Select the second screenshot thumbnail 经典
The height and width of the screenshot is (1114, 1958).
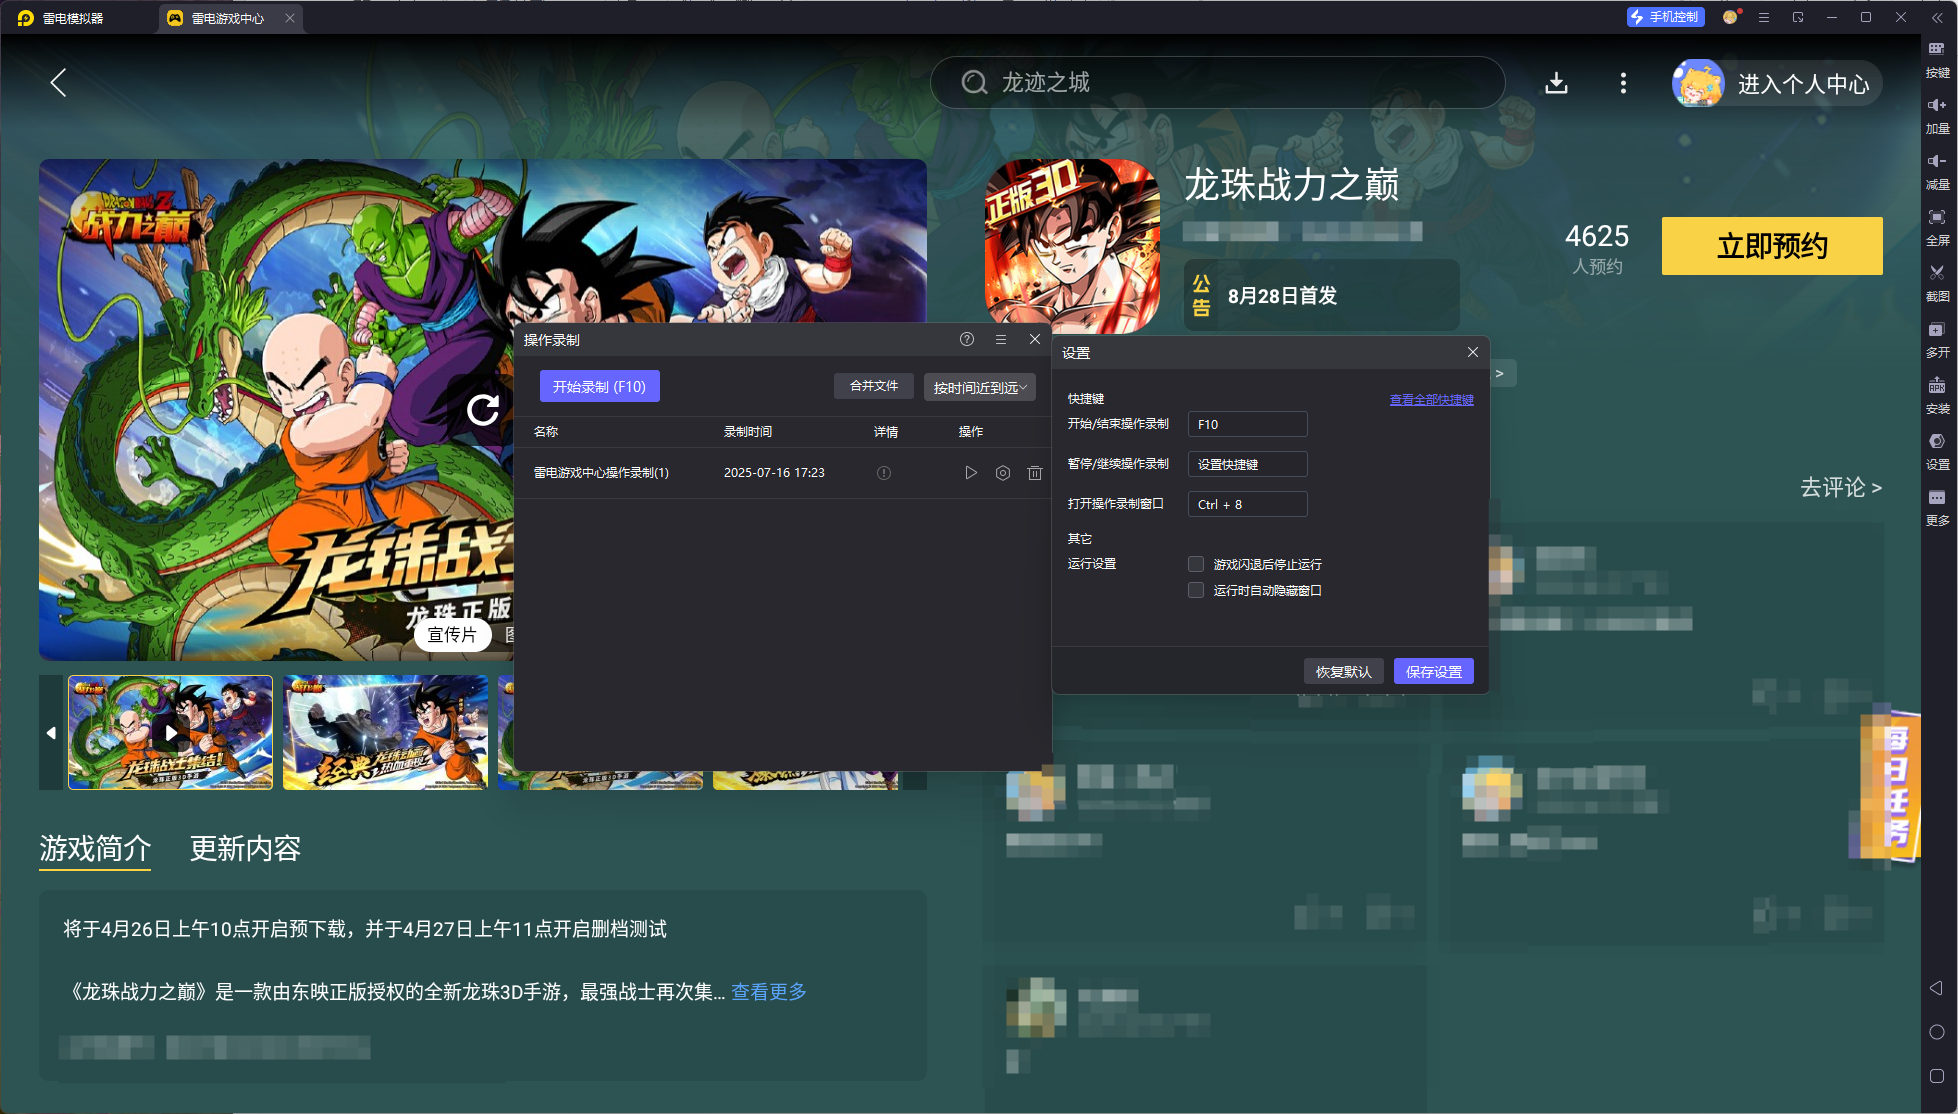click(385, 733)
